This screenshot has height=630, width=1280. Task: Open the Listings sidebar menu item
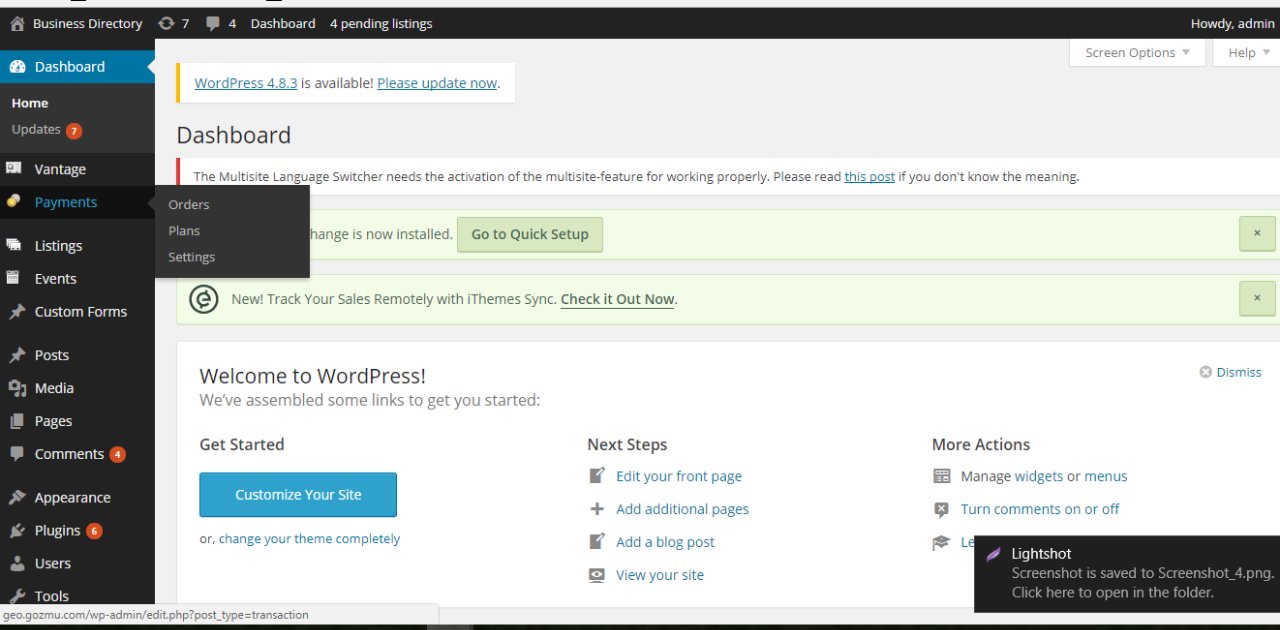77,245
